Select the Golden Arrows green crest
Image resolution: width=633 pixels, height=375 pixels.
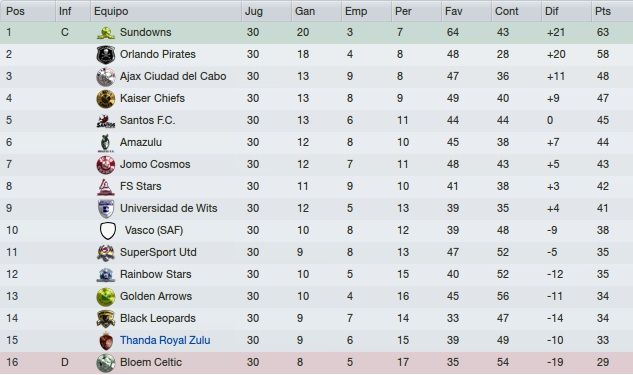pyautogui.click(x=106, y=297)
